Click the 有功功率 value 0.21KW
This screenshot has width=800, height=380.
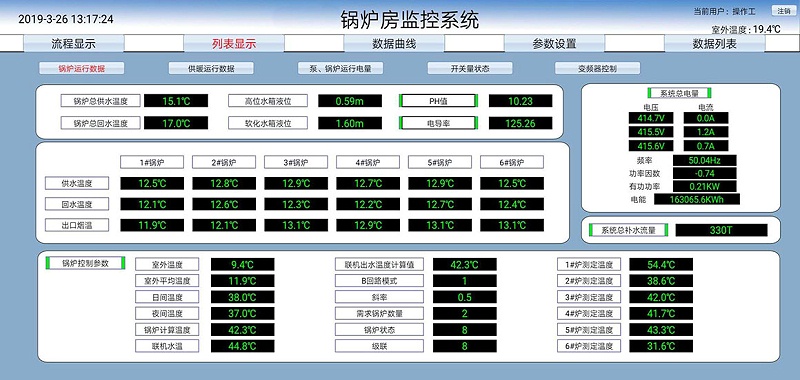coord(705,186)
